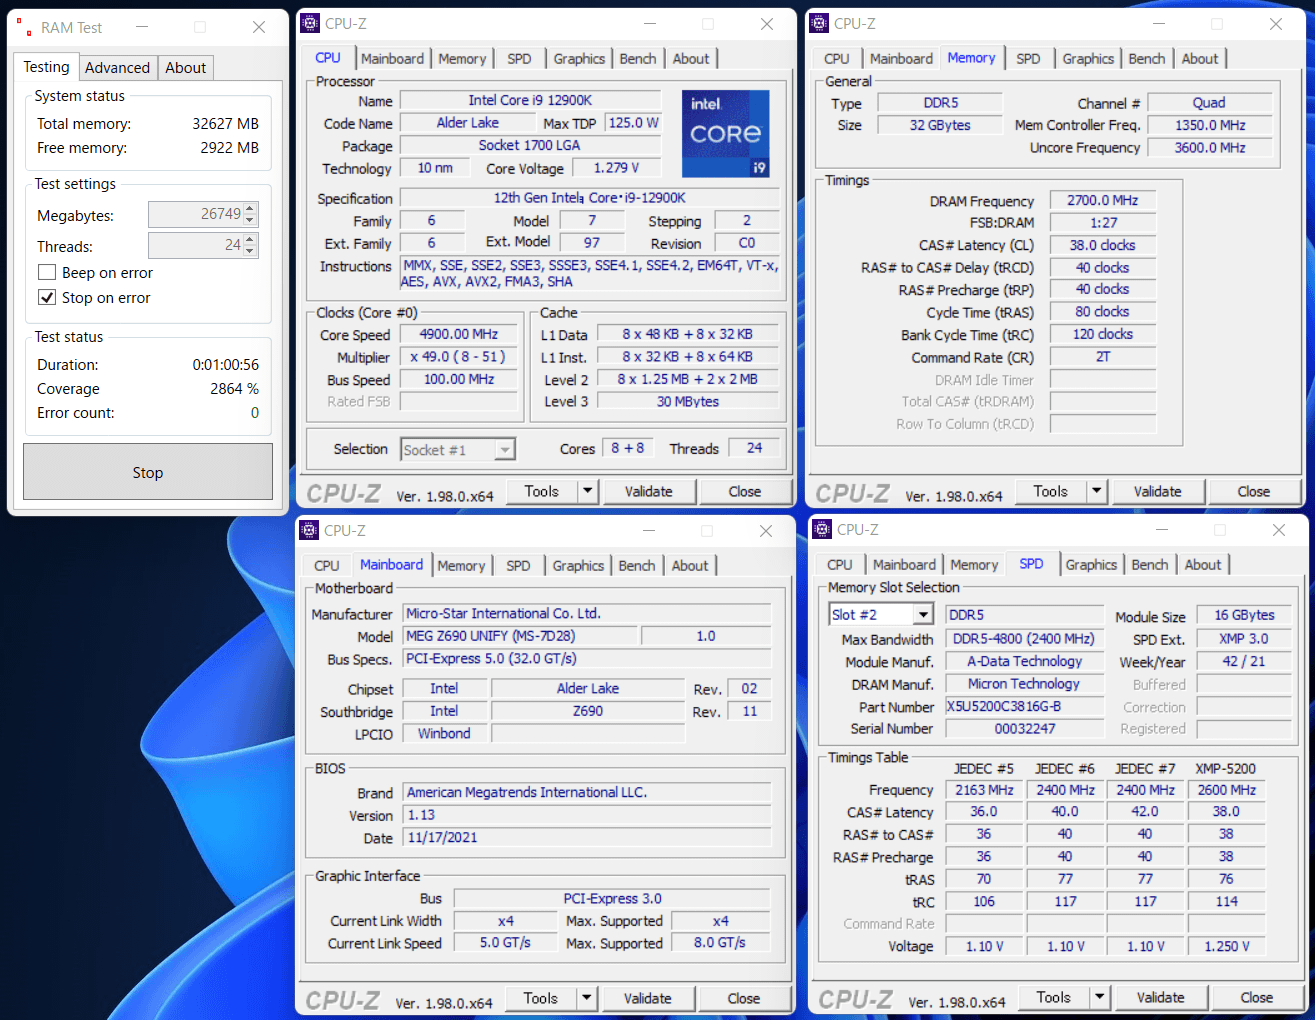
Task: Open Tools dropdown arrow in CPU window
Action: [x=588, y=492]
